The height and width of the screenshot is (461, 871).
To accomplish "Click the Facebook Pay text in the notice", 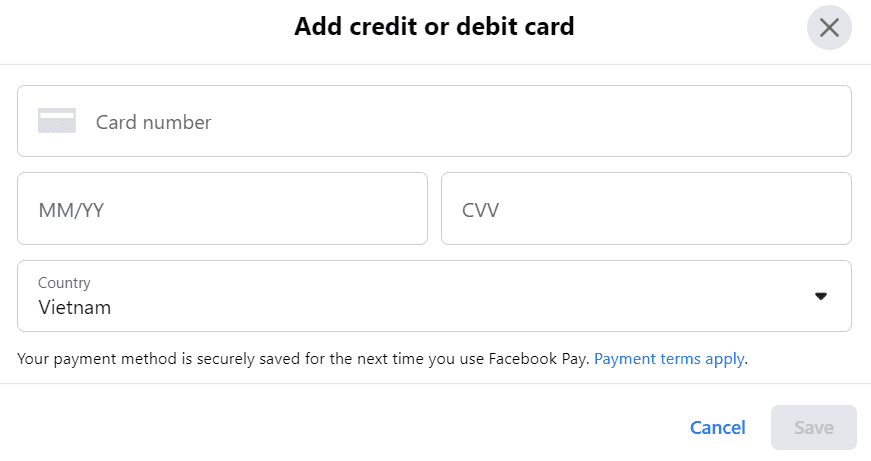I will 536,359.
